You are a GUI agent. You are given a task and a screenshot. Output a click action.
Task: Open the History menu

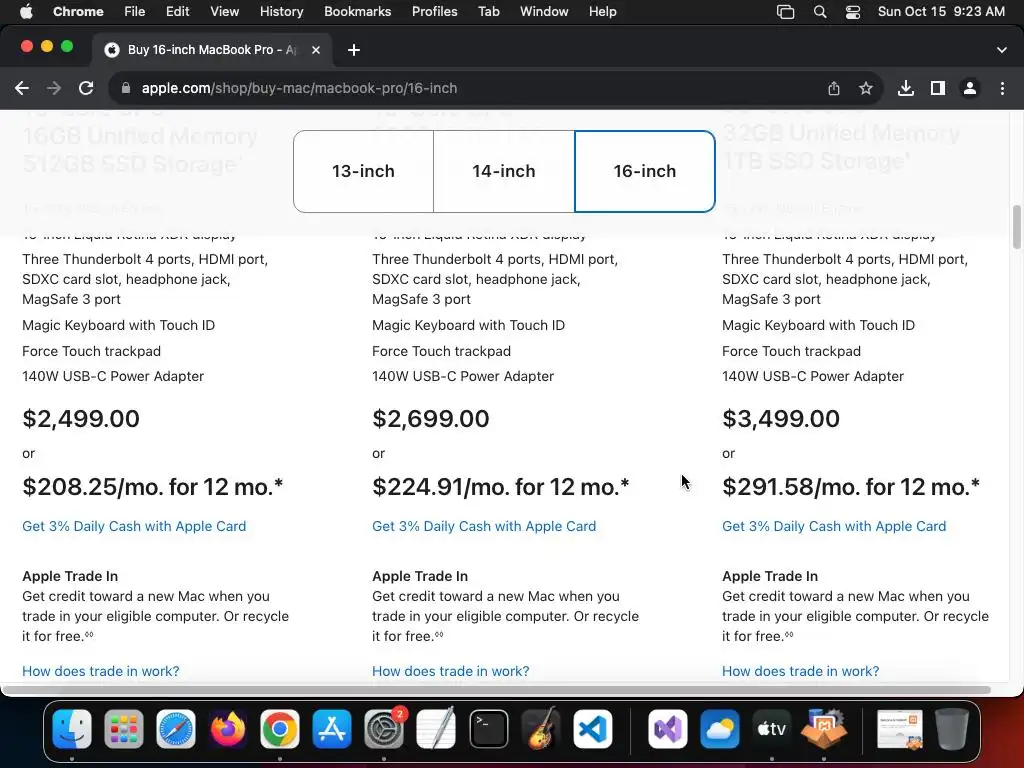281,11
